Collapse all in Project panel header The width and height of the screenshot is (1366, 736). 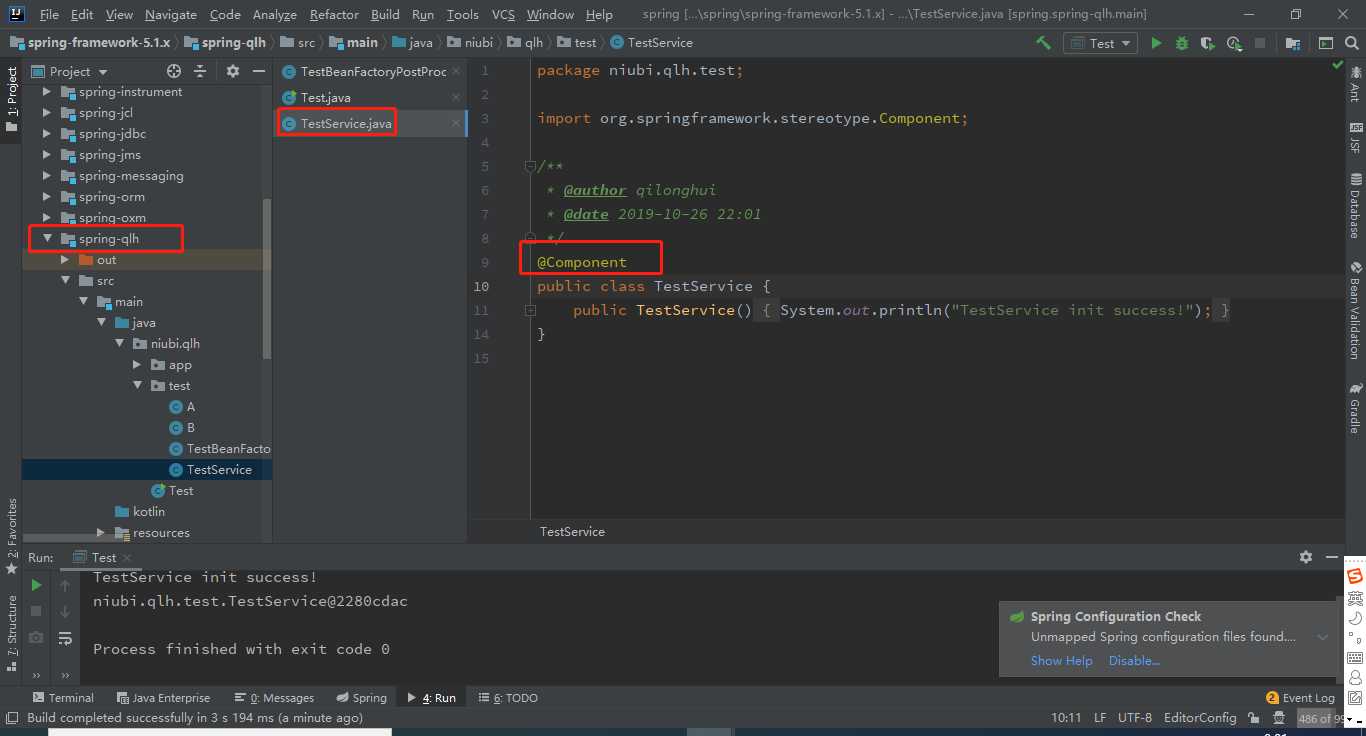[x=200, y=71]
